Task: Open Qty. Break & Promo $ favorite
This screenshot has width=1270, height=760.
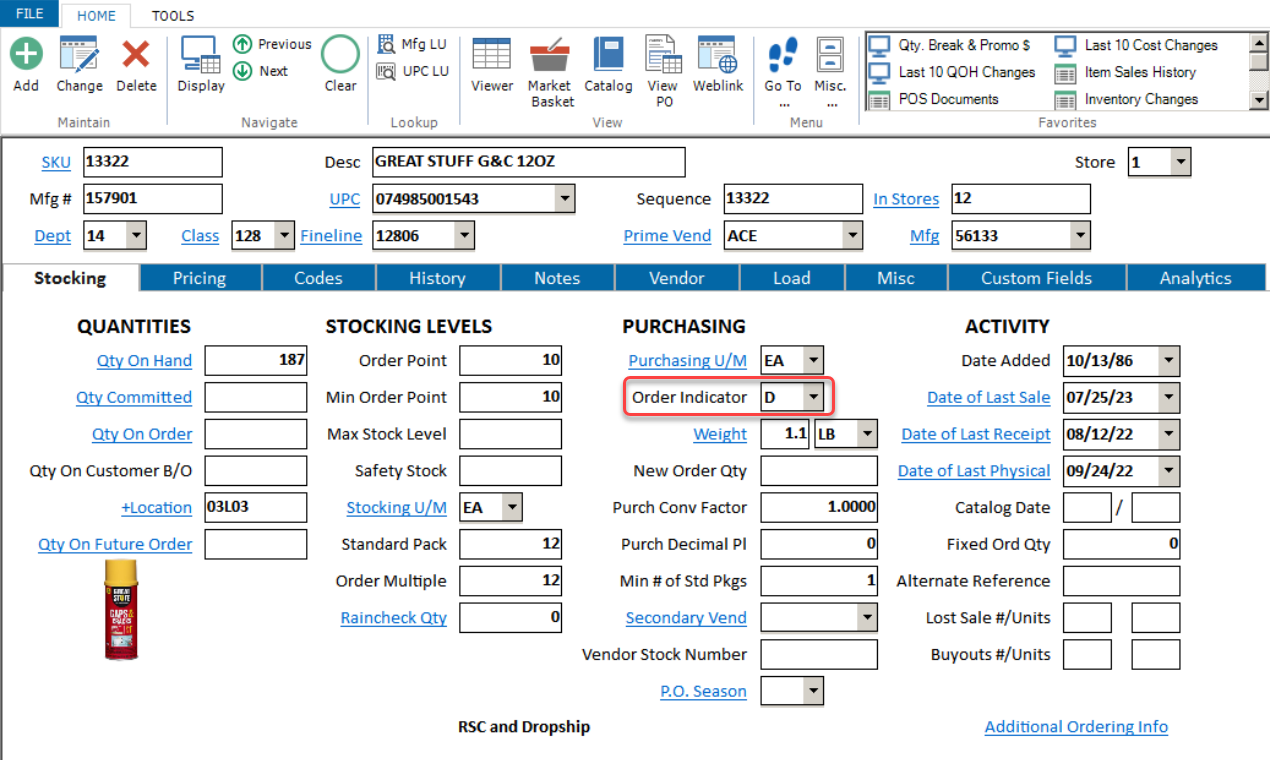Action: click(949, 45)
